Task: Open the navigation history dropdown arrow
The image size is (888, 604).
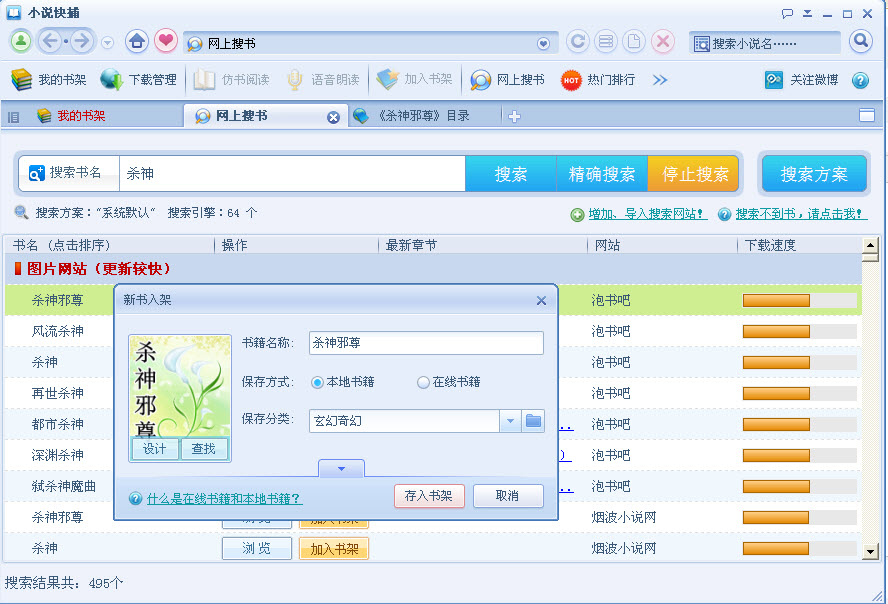Action: 108,42
